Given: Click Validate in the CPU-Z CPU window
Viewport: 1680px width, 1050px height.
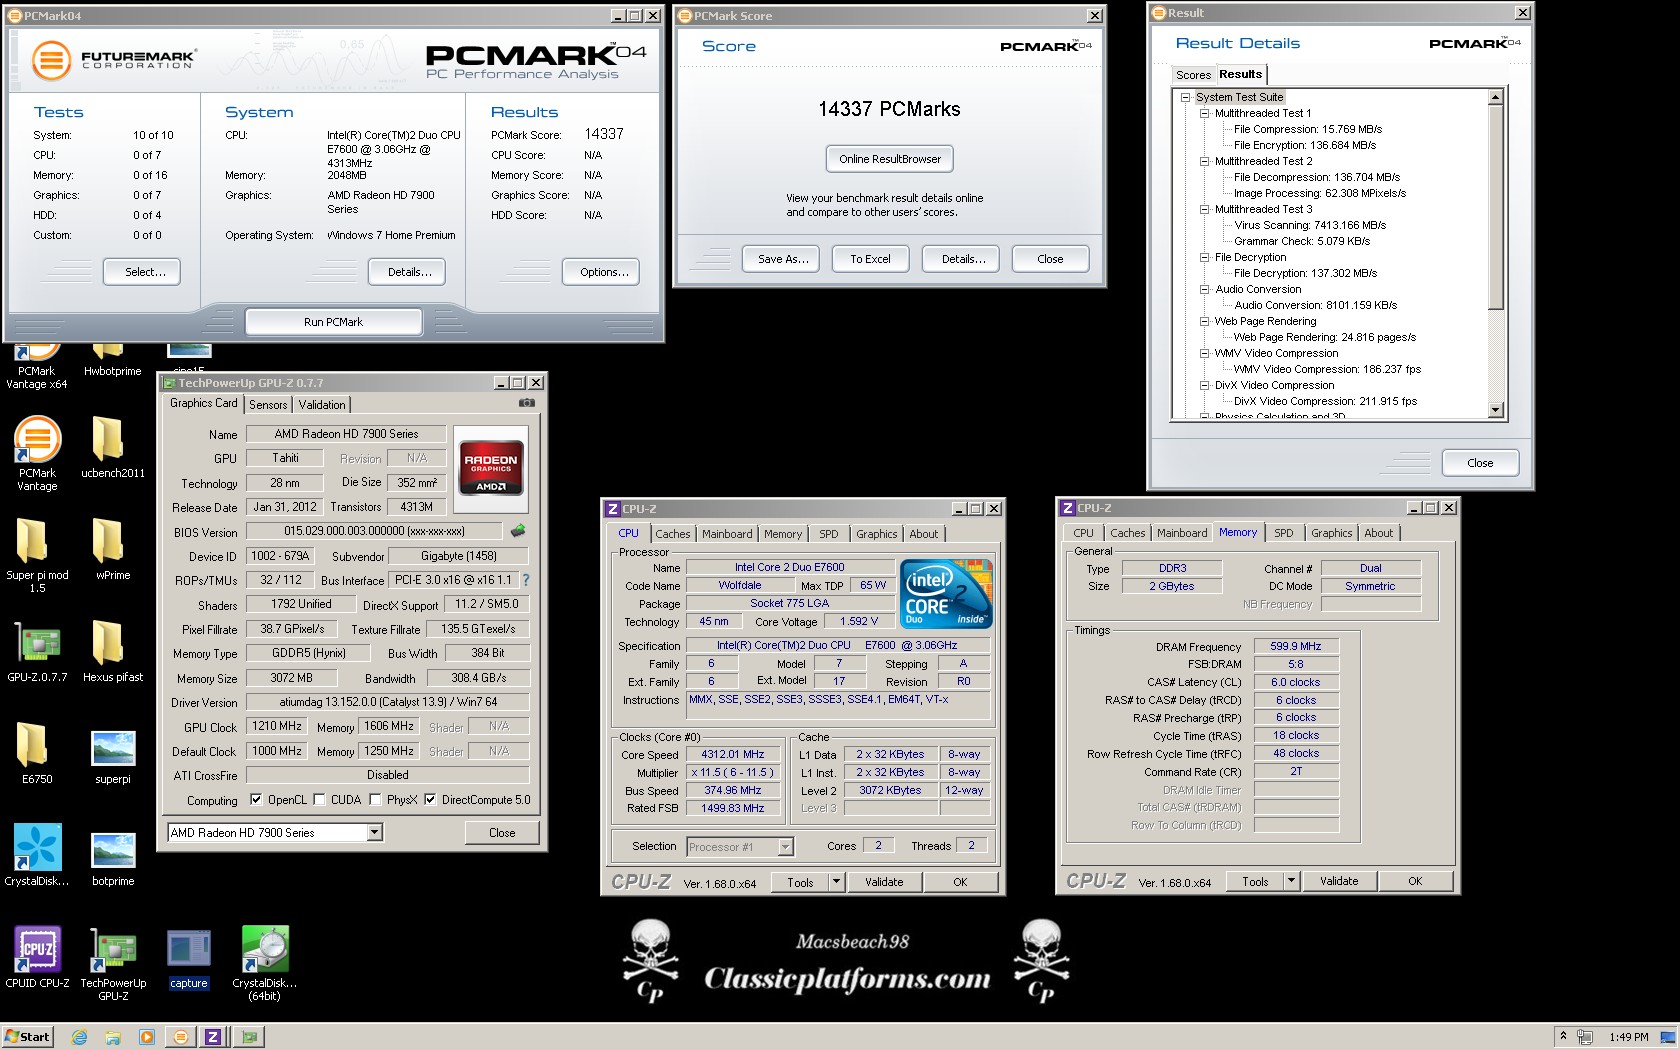Looking at the screenshot, I should (884, 882).
